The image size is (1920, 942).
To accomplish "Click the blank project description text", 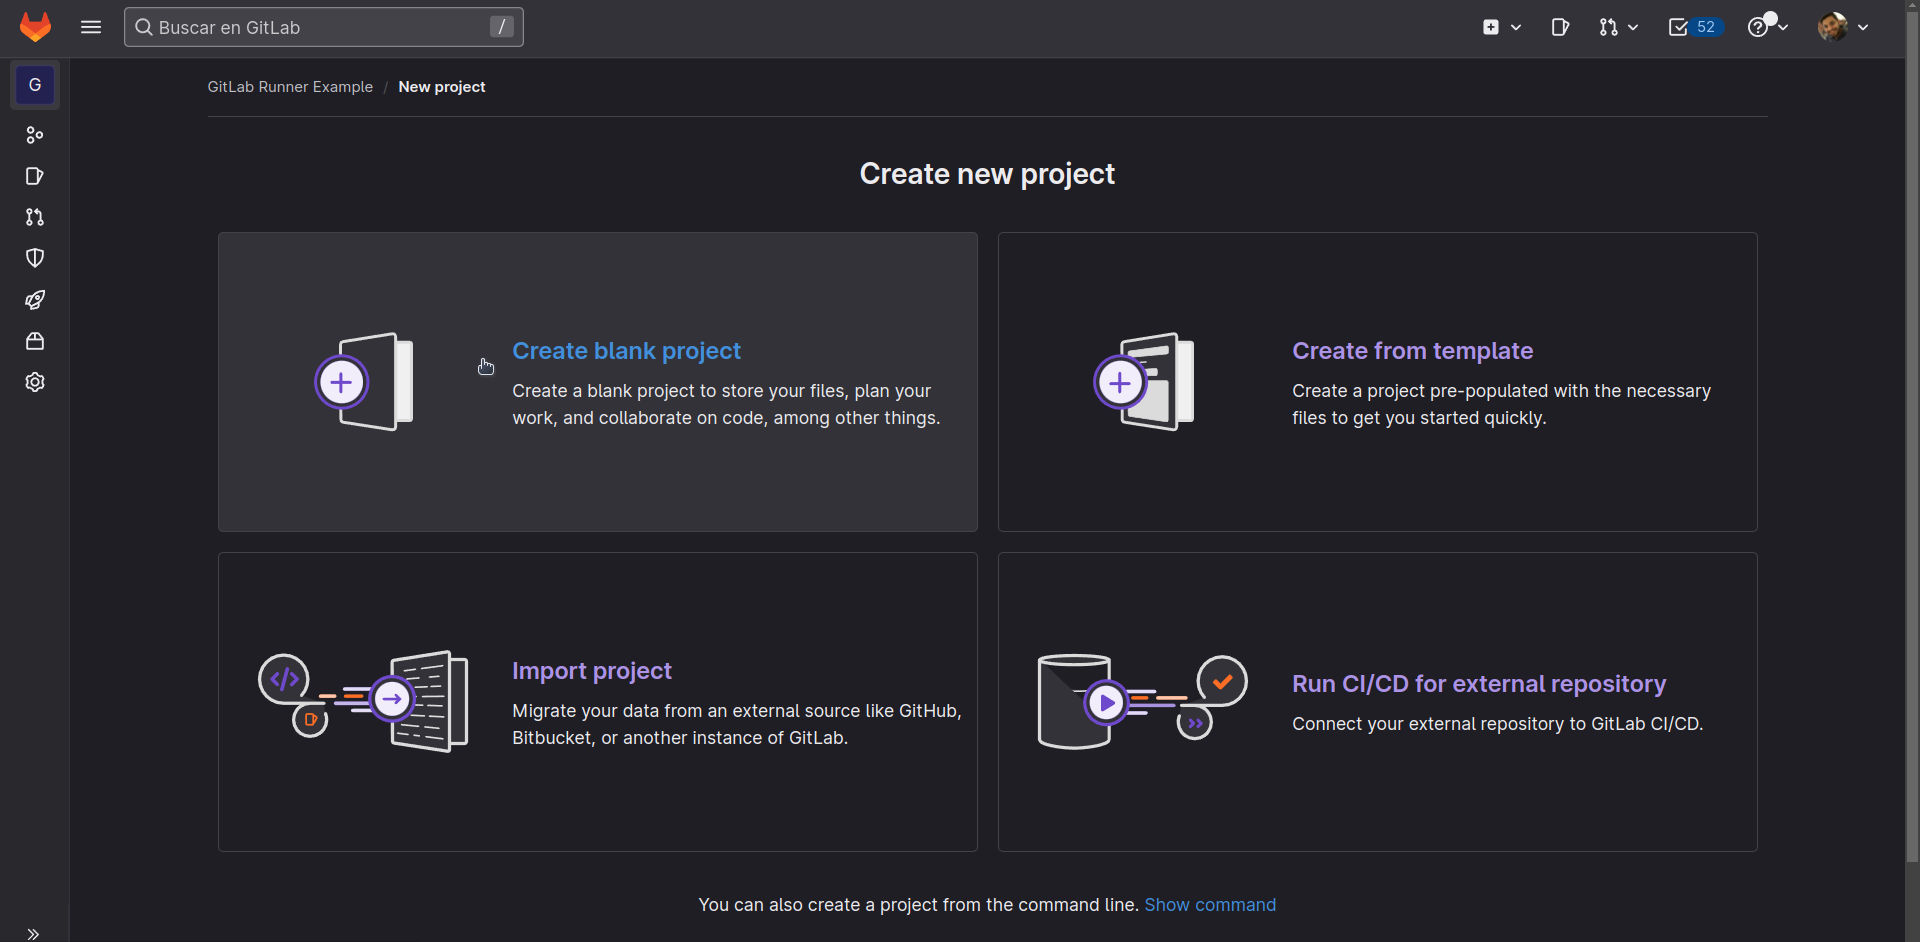I will (726, 404).
